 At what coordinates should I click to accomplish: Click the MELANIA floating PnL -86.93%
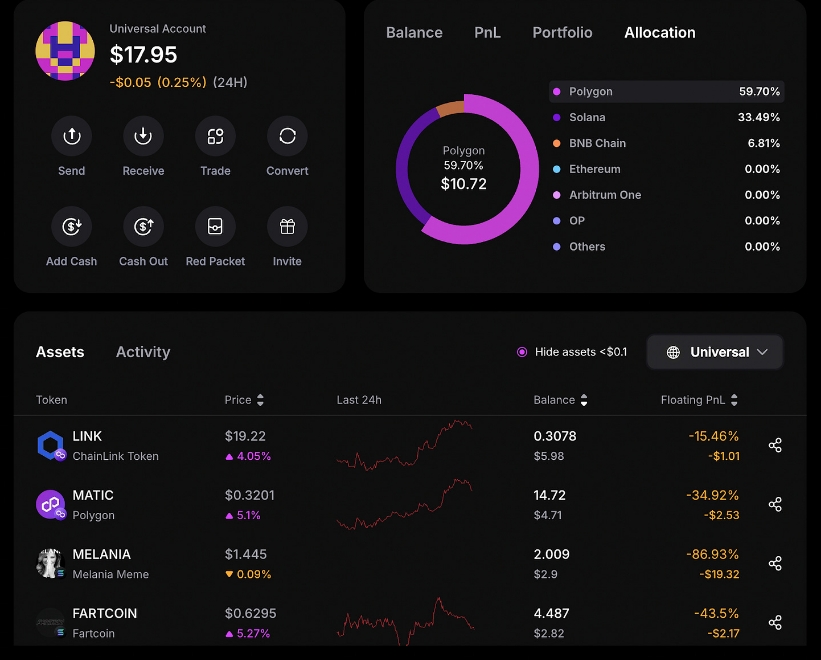(713, 554)
